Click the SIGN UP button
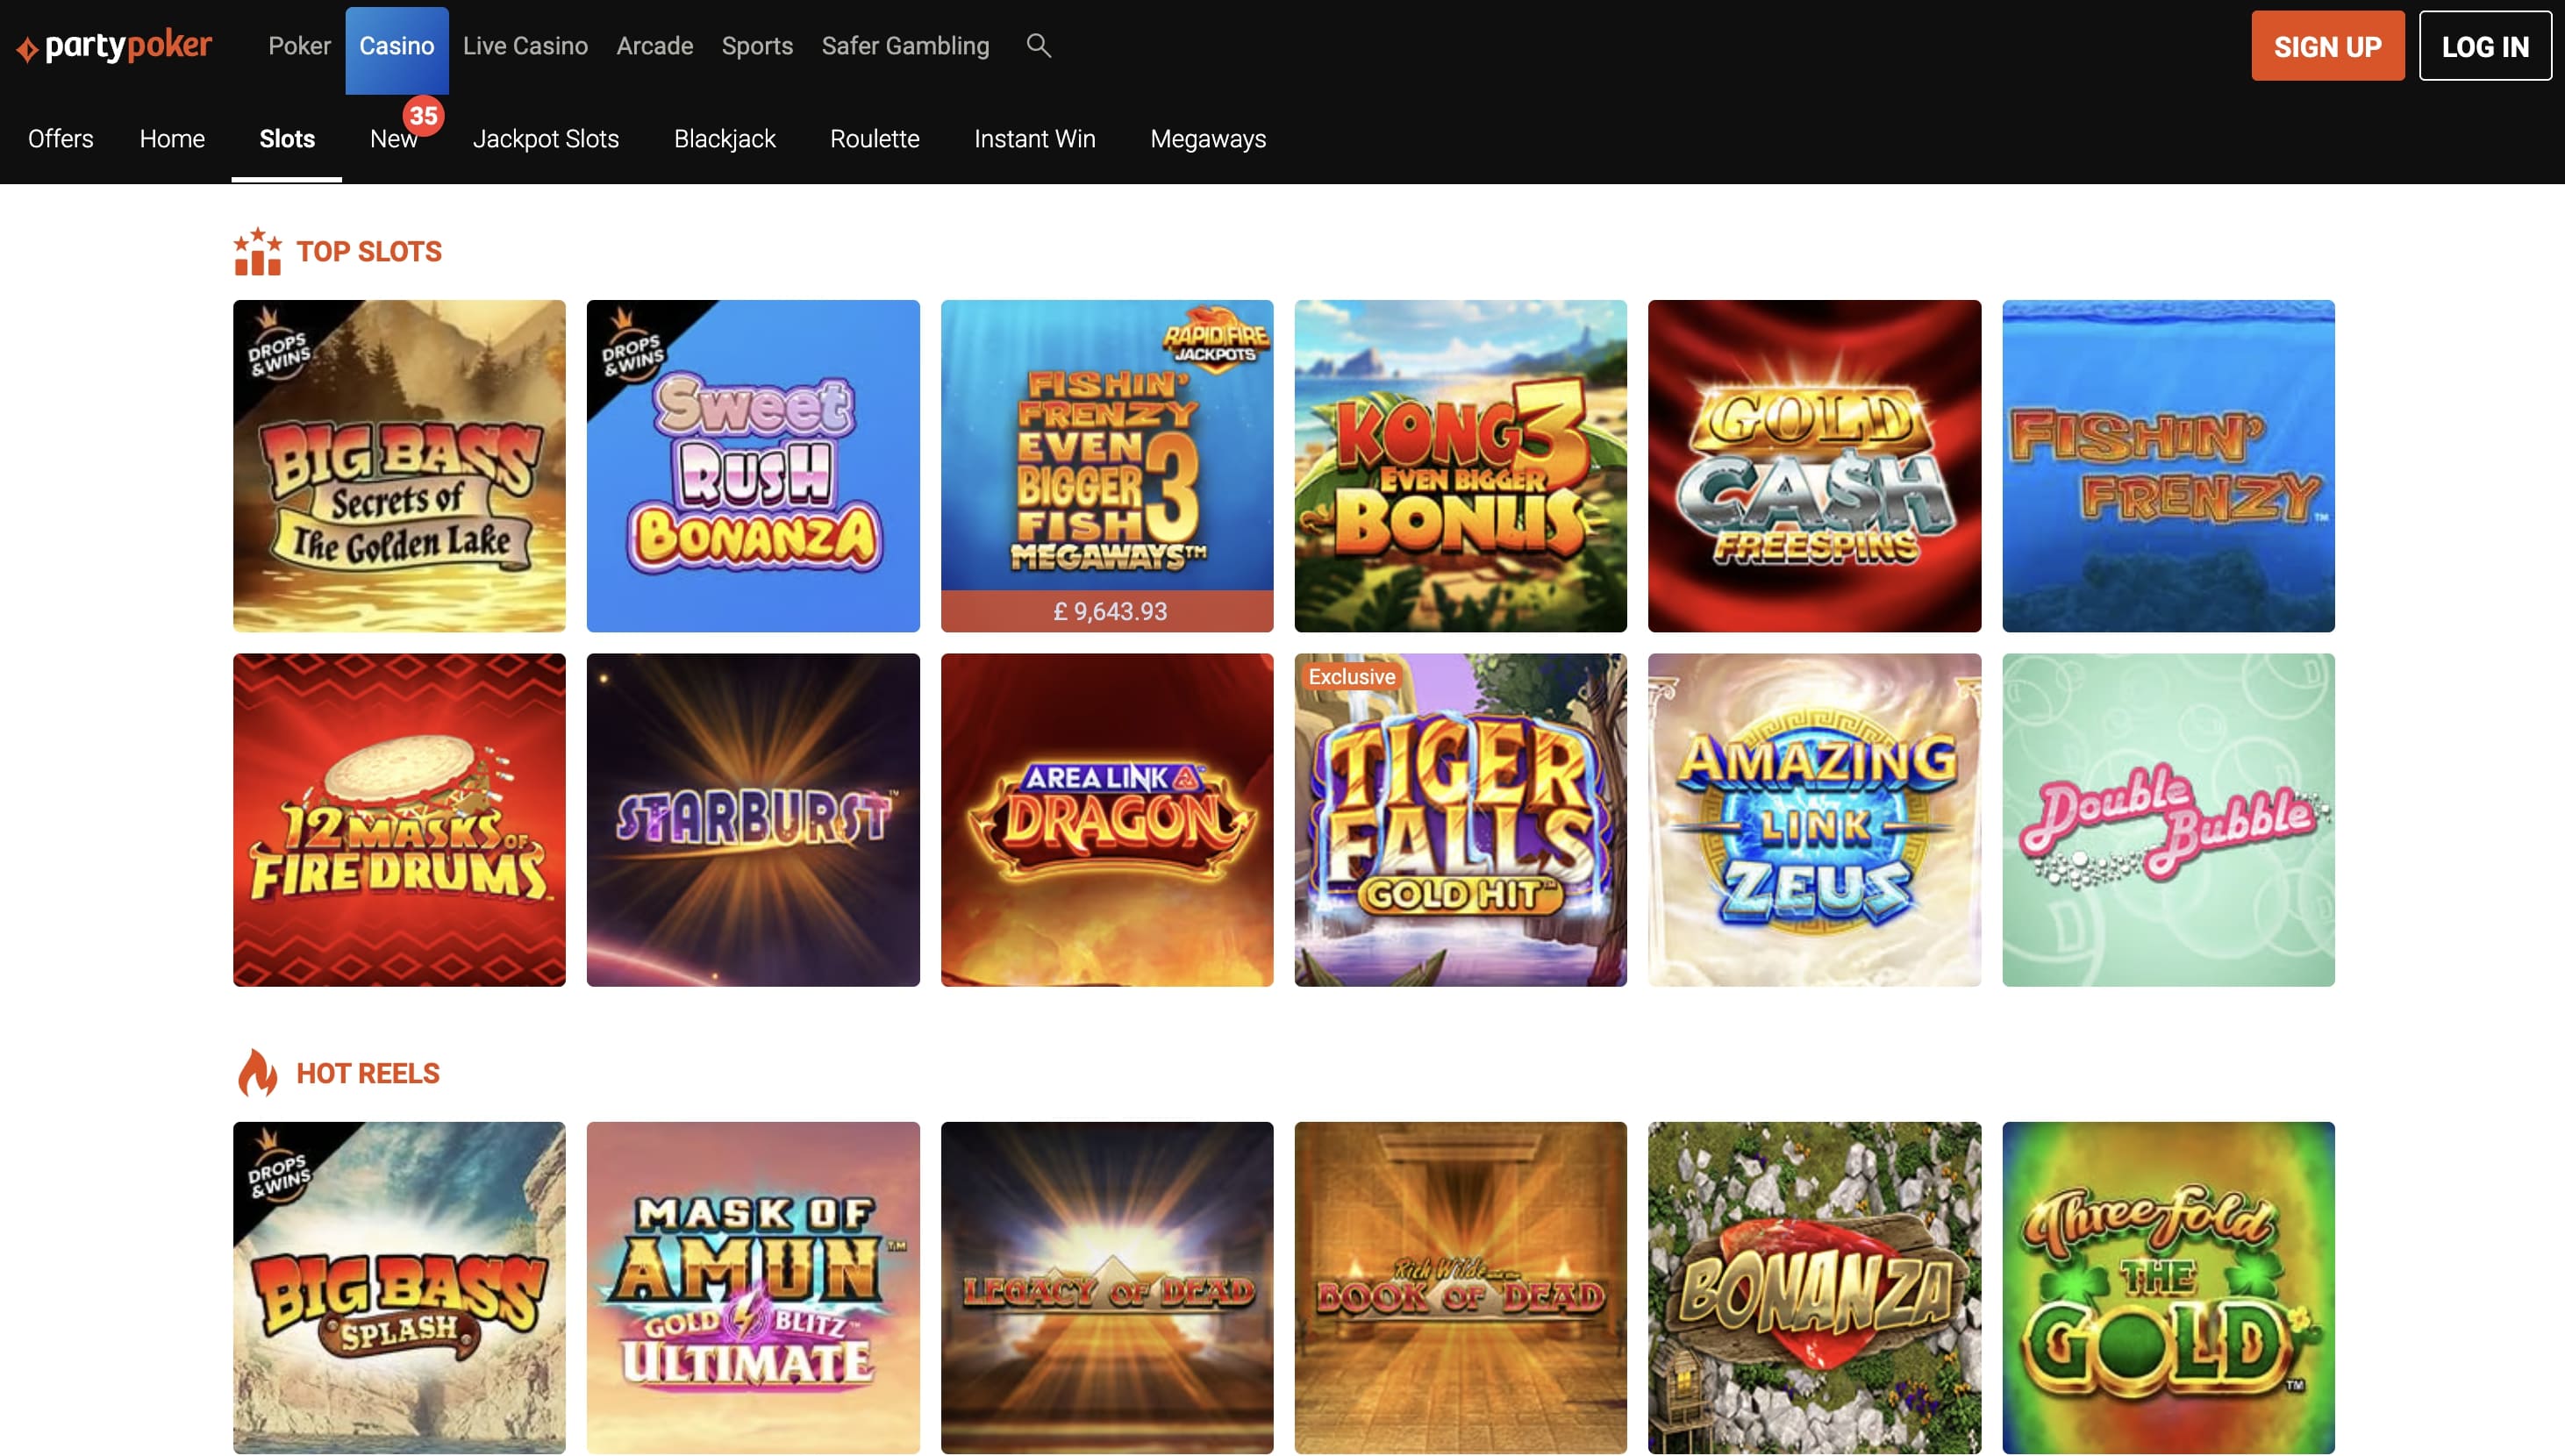 (x=2328, y=45)
